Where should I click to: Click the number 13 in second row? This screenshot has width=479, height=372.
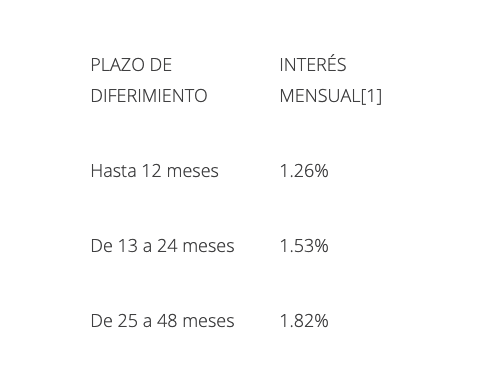pyautogui.click(x=128, y=246)
